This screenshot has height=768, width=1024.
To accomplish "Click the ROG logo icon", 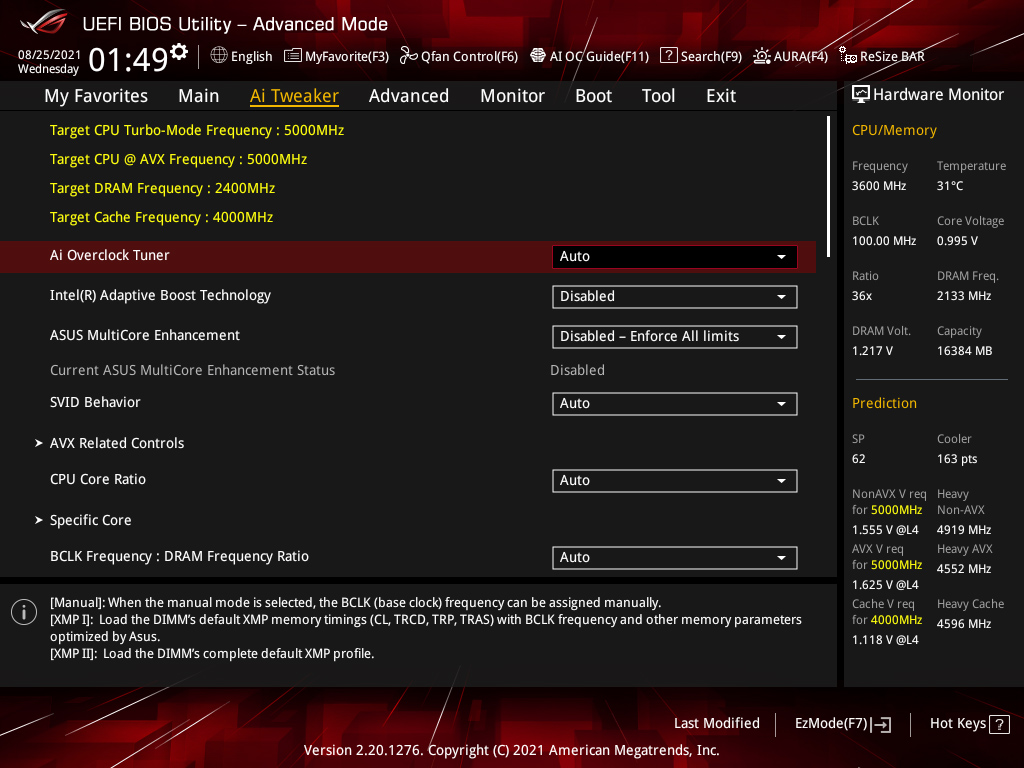I will (43, 23).
